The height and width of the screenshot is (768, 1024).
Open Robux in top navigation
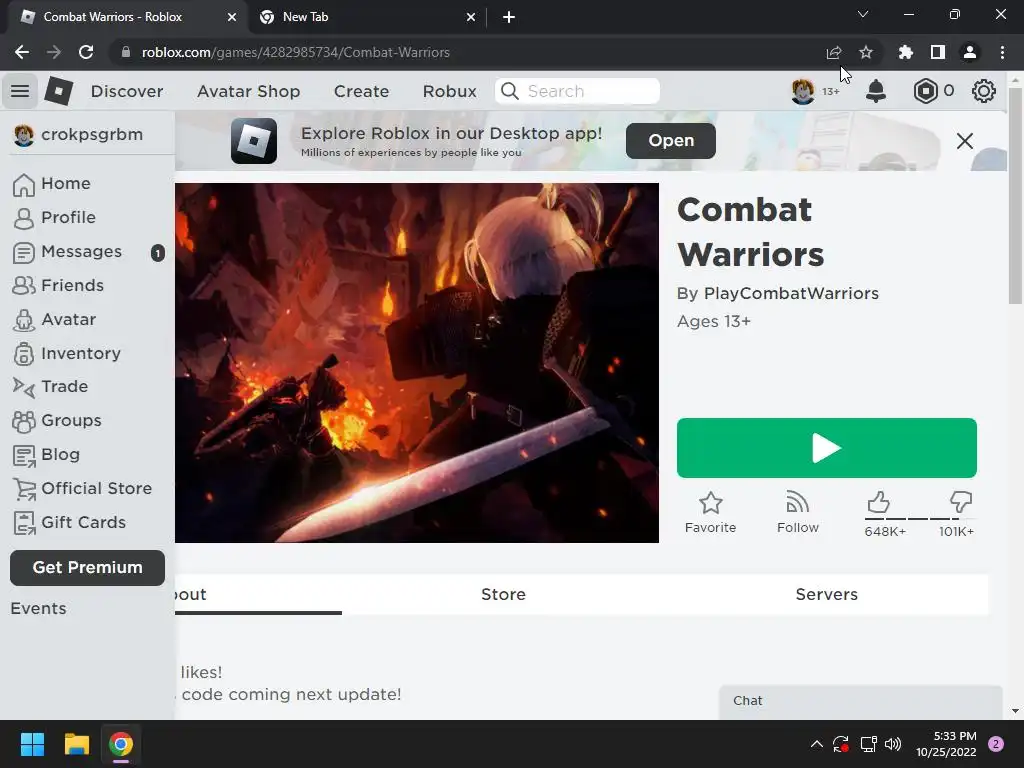449,91
